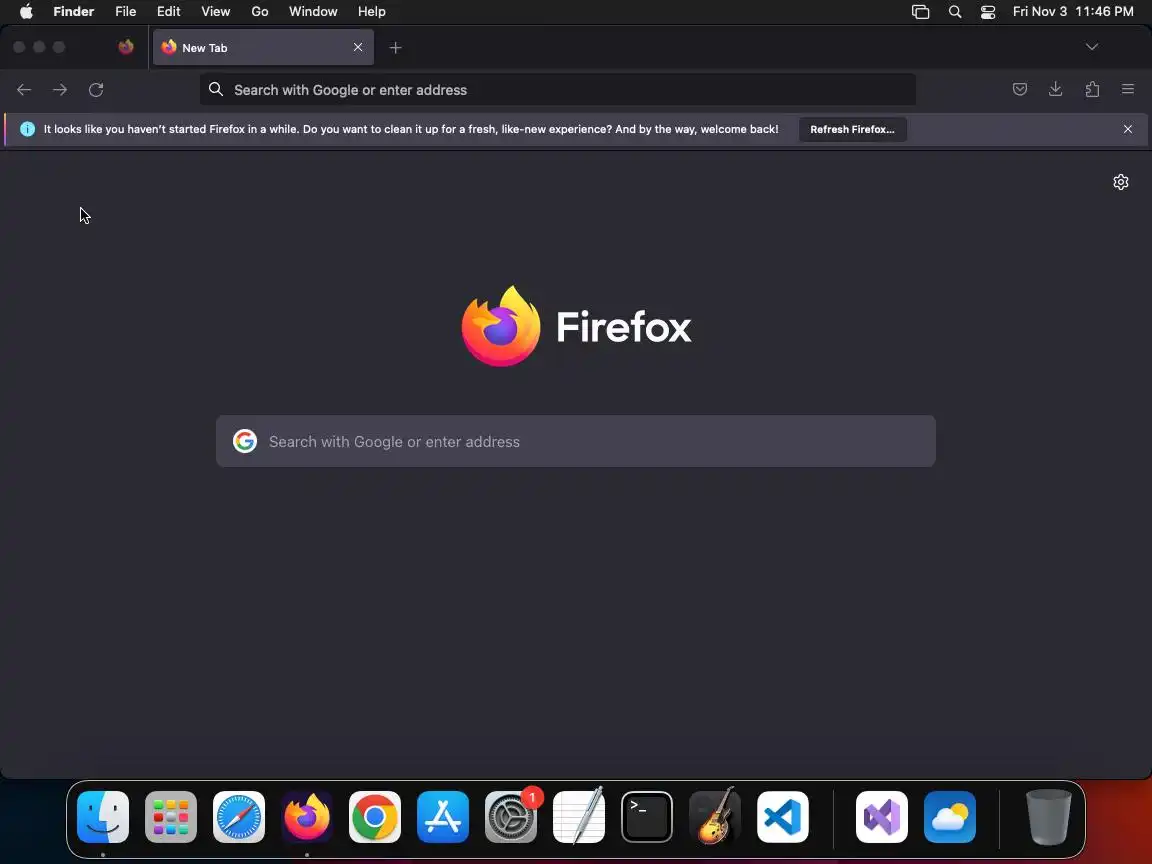Open the Go menu
The width and height of the screenshot is (1152, 864).
point(259,11)
